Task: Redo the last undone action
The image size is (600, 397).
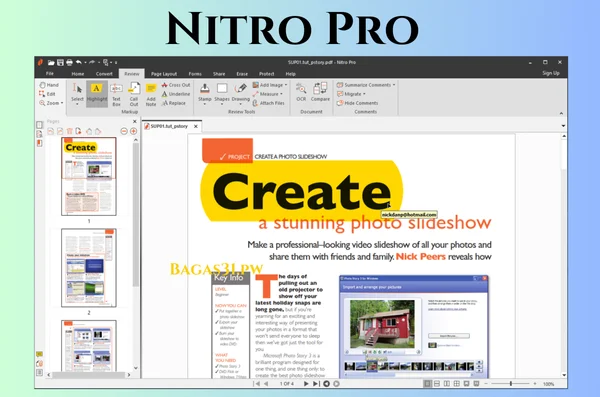Action: (92, 62)
